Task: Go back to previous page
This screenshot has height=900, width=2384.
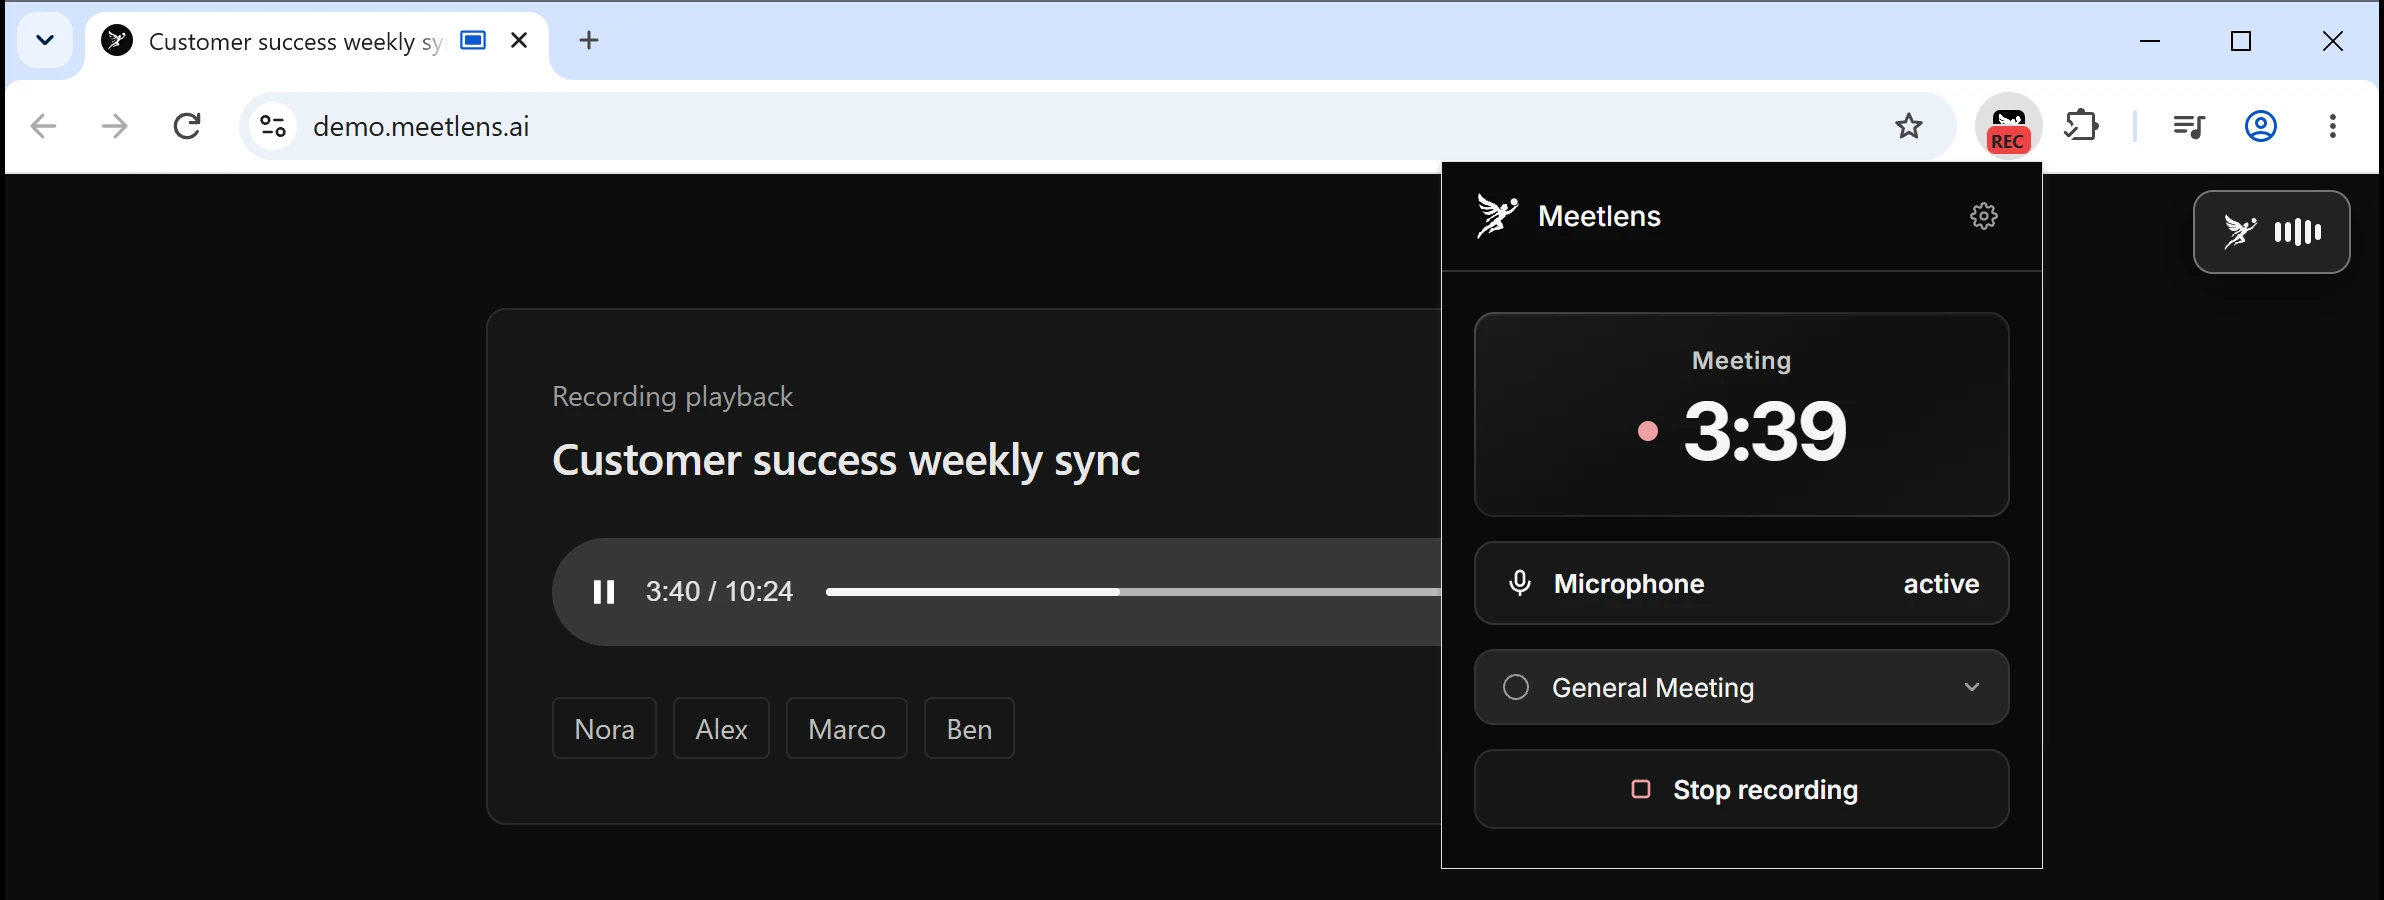Action: (44, 126)
